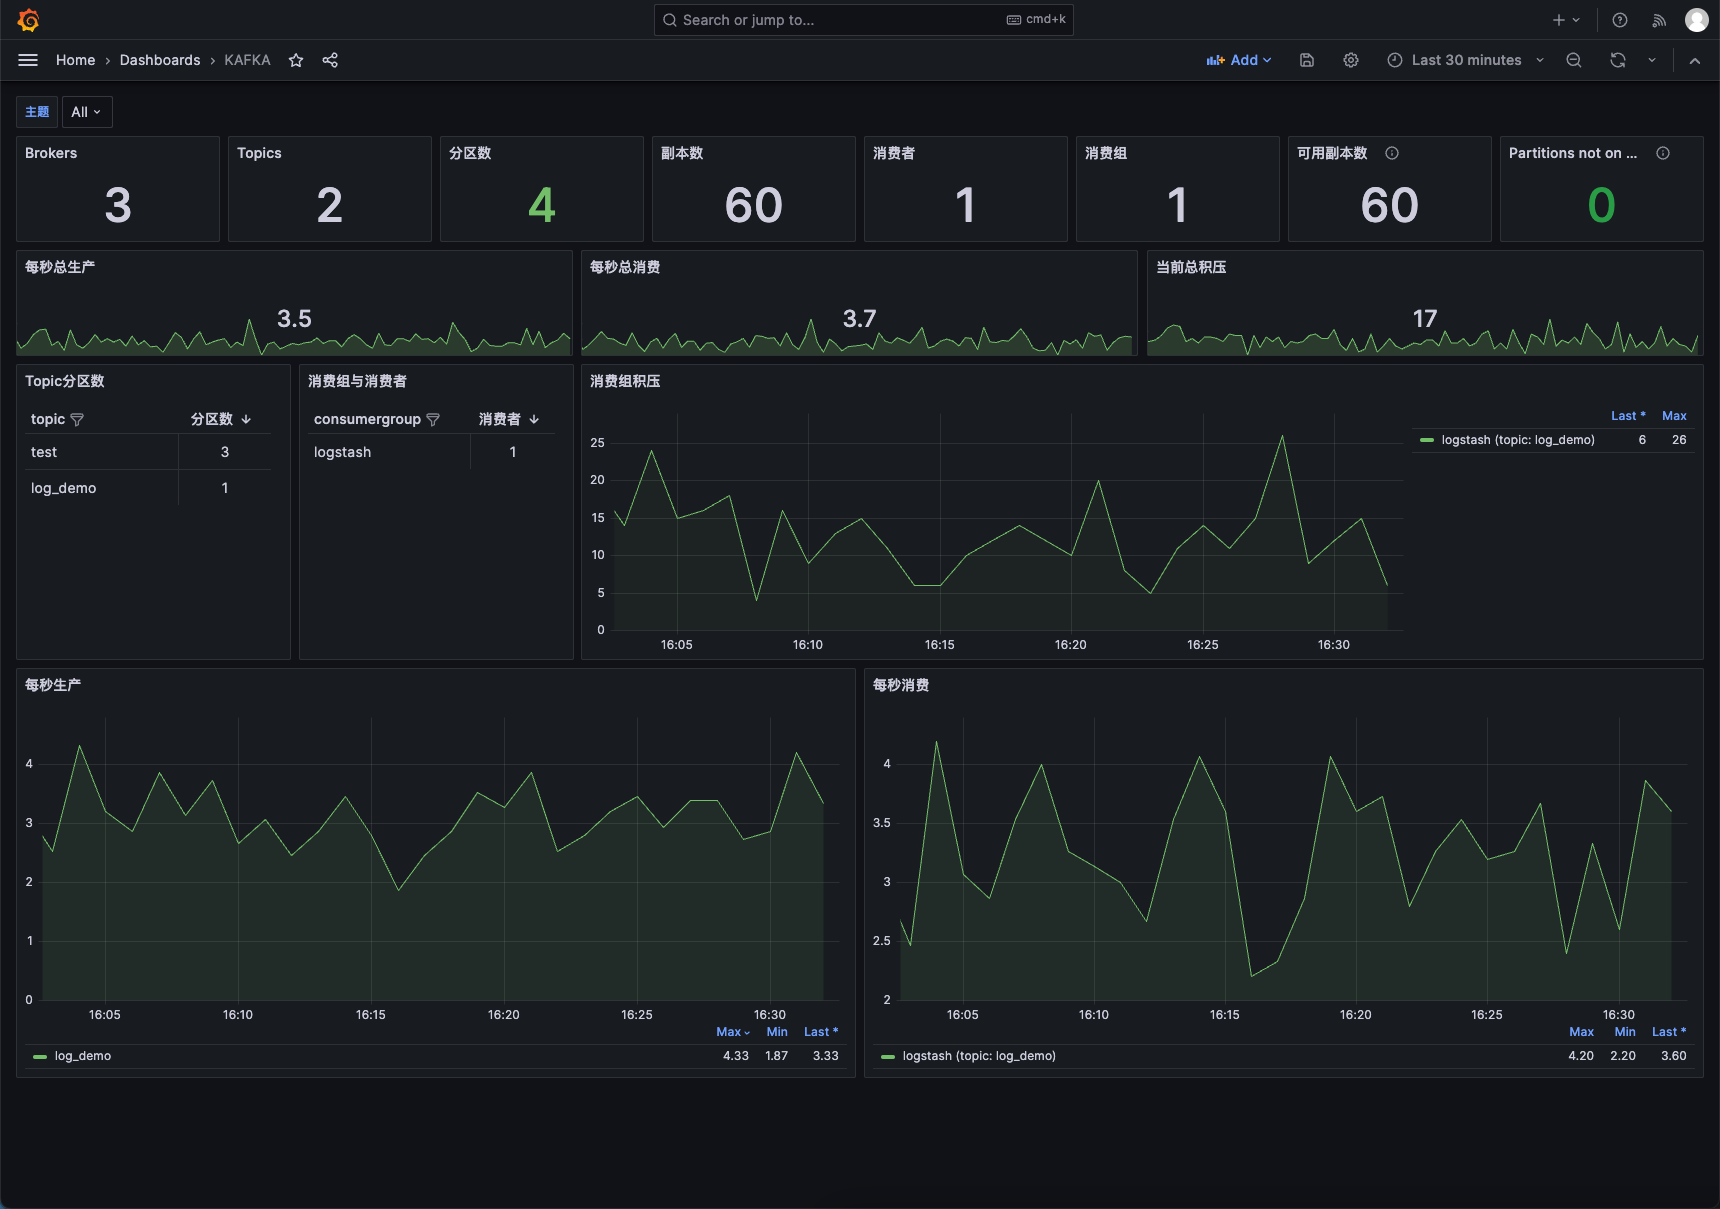
Task: Open the plus new-item menu
Action: pos(1566,20)
